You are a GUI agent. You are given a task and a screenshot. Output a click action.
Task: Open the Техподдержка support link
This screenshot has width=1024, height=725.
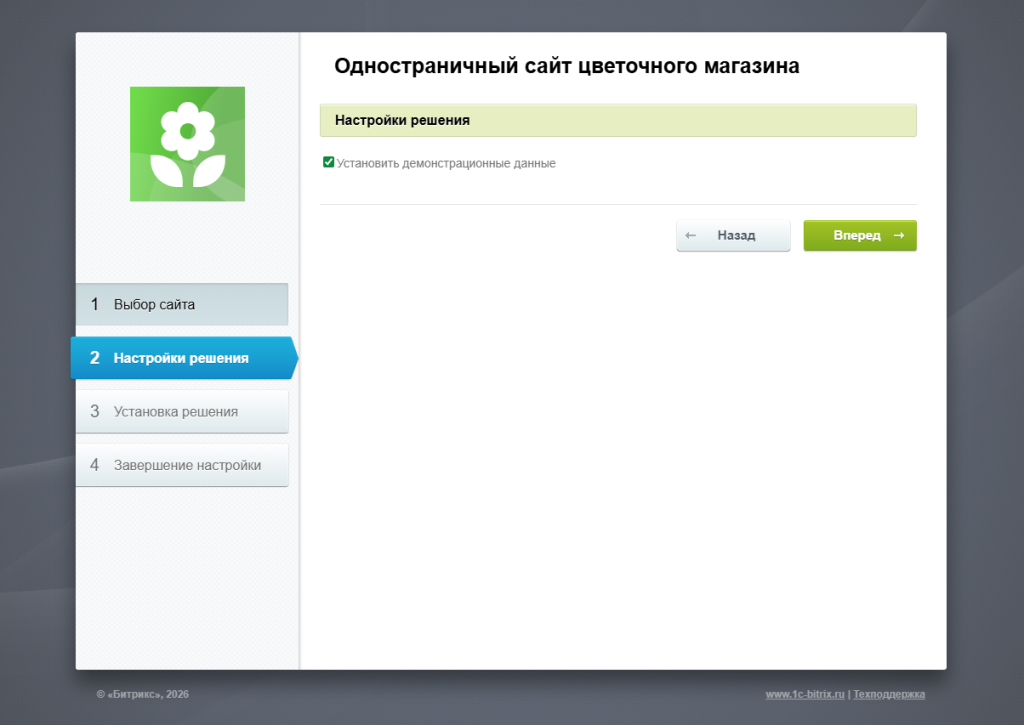[x=889, y=694]
